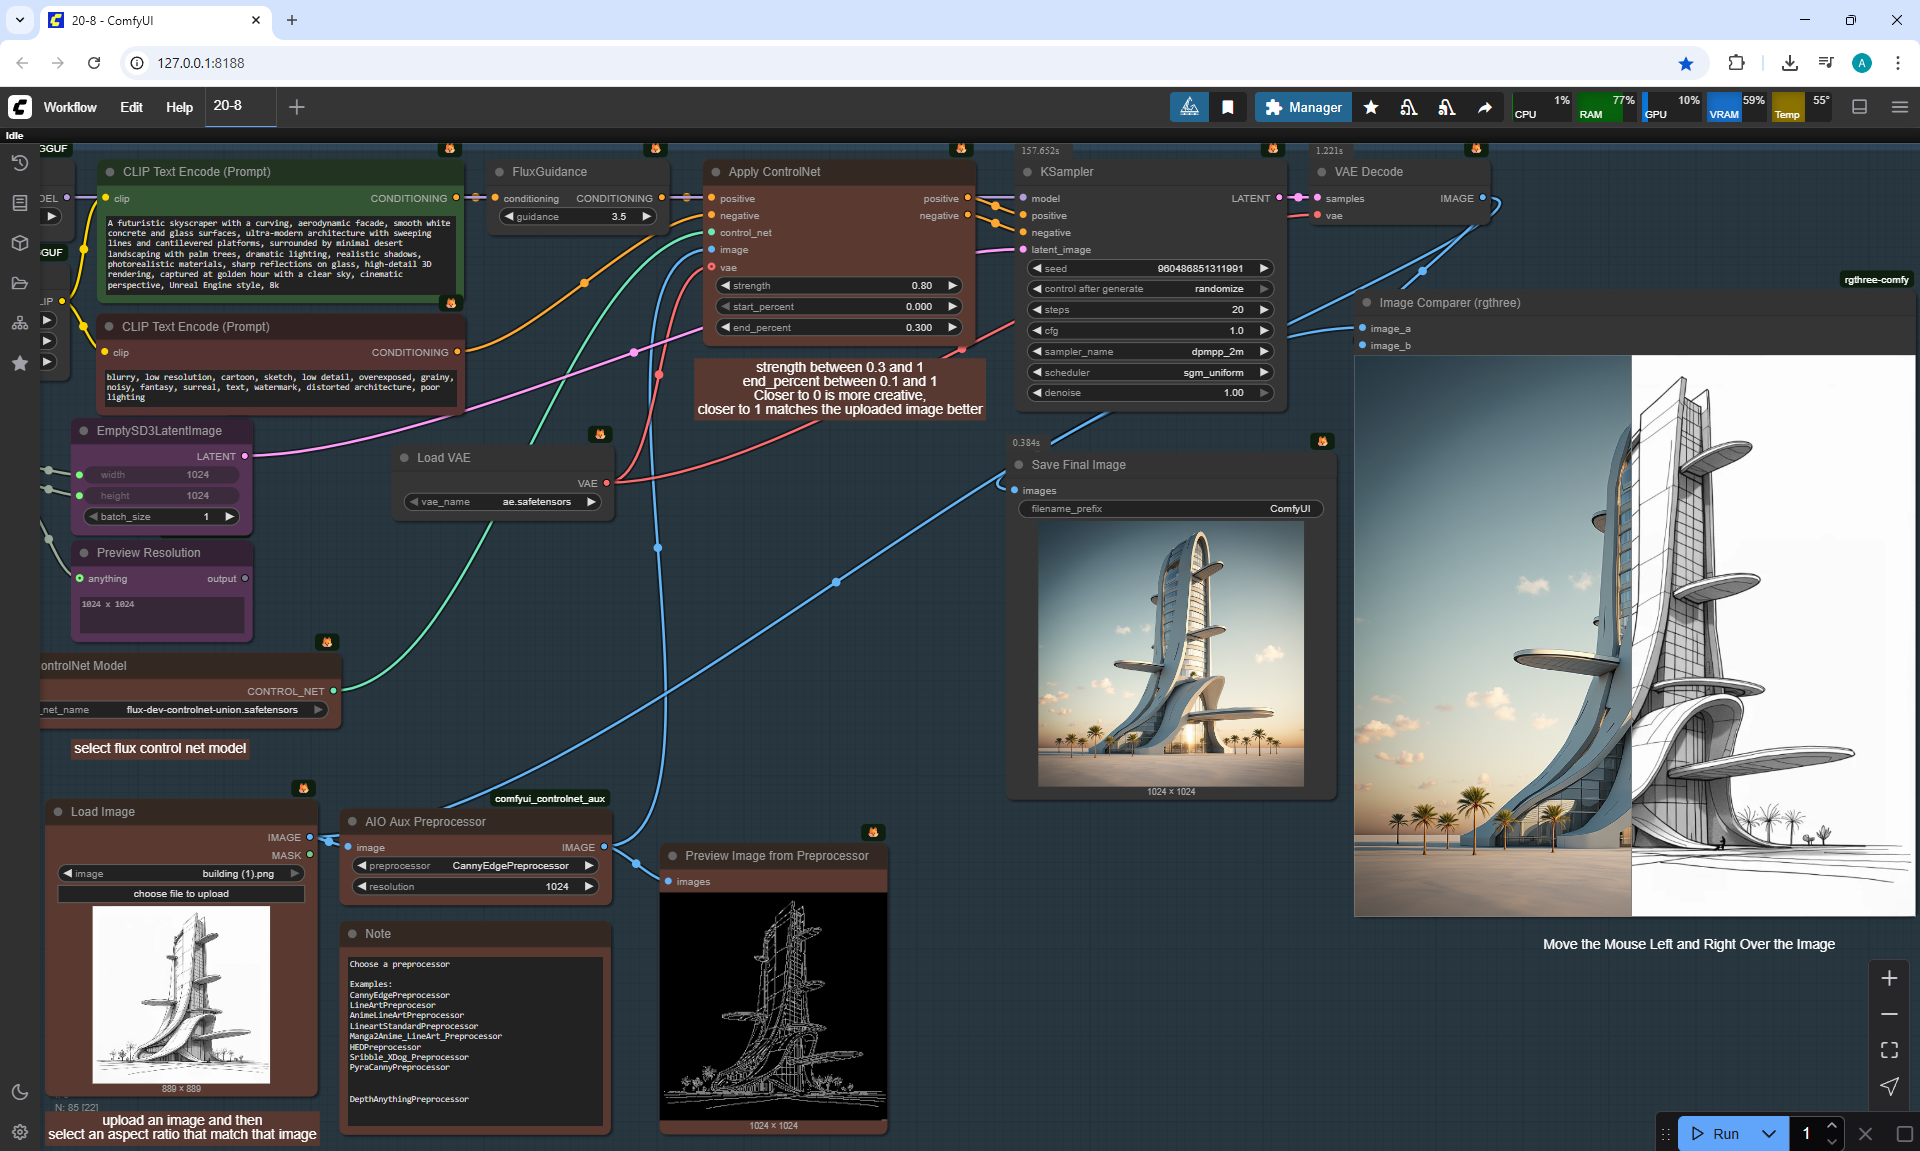Toggle the bottom panel icon
Screen dimensions: 1920x1151
click(1859, 107)
